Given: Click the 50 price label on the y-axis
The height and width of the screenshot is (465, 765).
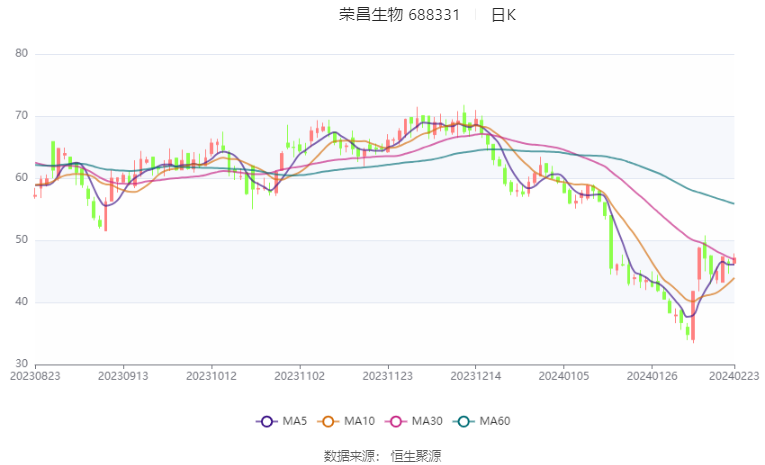Looking at the screenshot, I should 21,240.
